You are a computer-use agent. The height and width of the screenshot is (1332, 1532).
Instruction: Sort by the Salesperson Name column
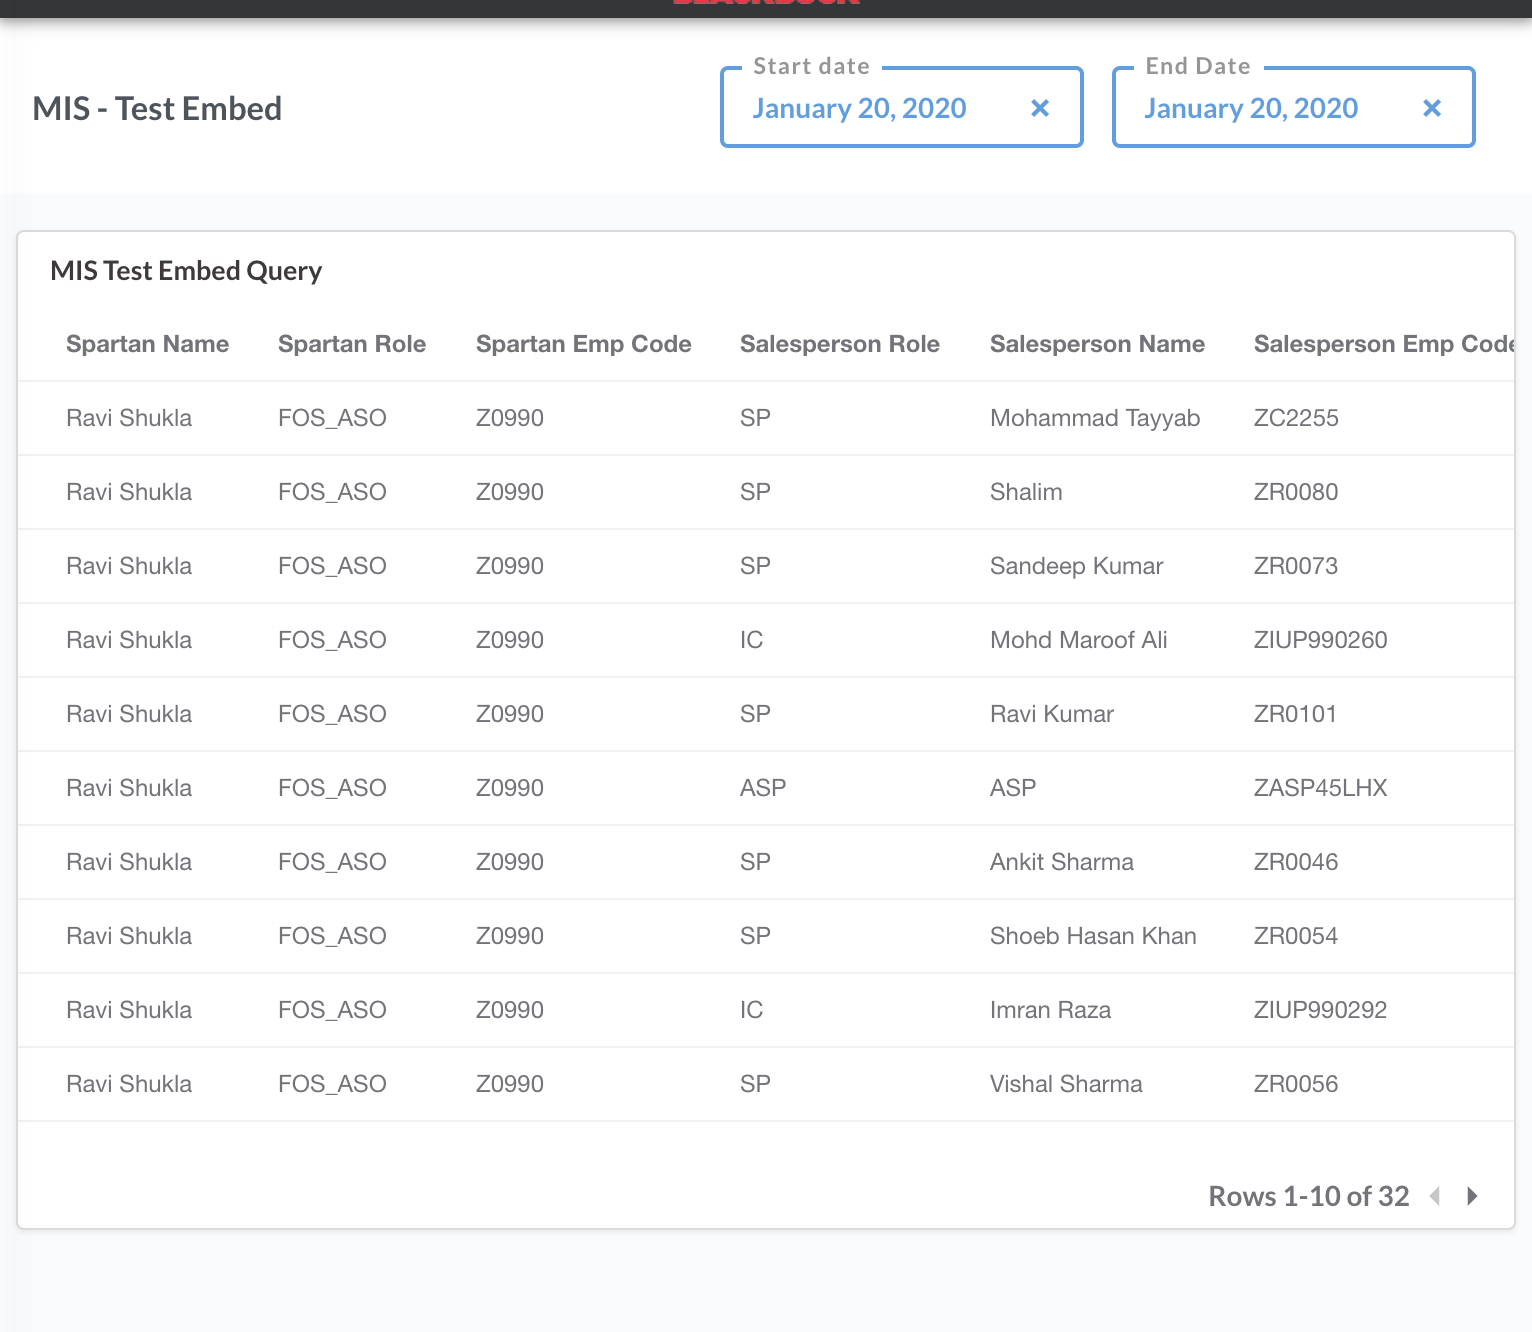[1097, 343]
